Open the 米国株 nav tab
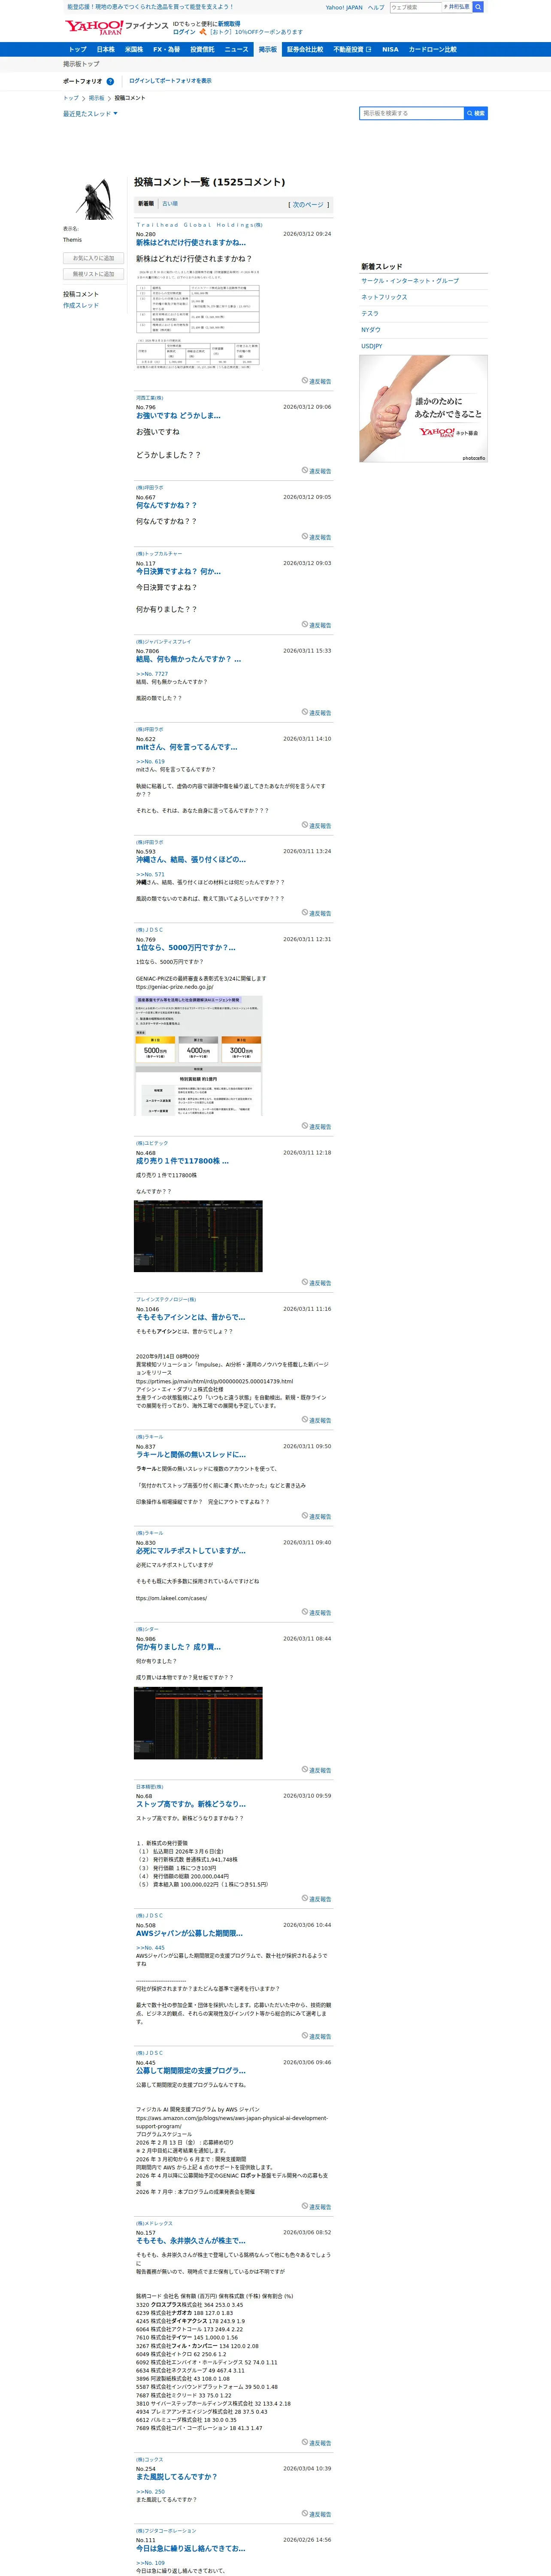This screenshot has height=2576, width=551. tap(133, 49)
